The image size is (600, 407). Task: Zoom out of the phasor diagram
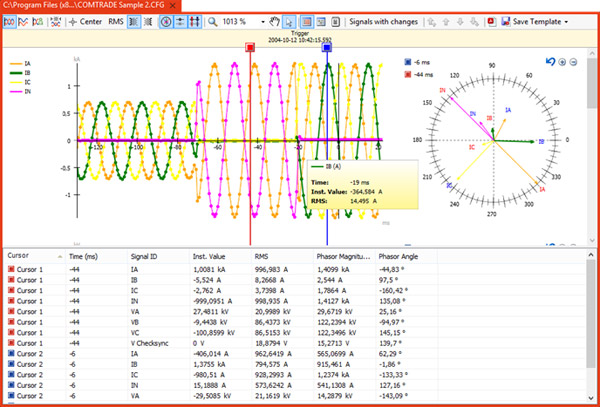[x=575, y=62]
